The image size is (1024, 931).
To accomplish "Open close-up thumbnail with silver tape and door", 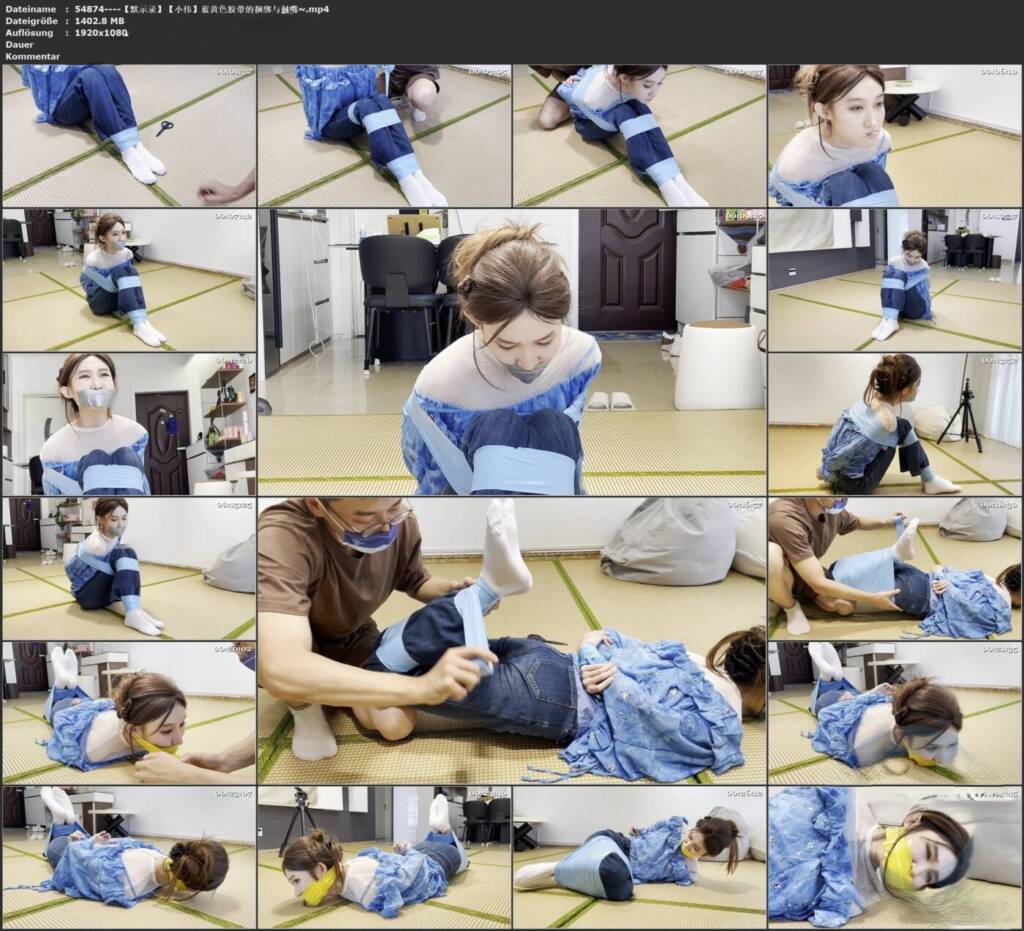I will tap(129, 424).
